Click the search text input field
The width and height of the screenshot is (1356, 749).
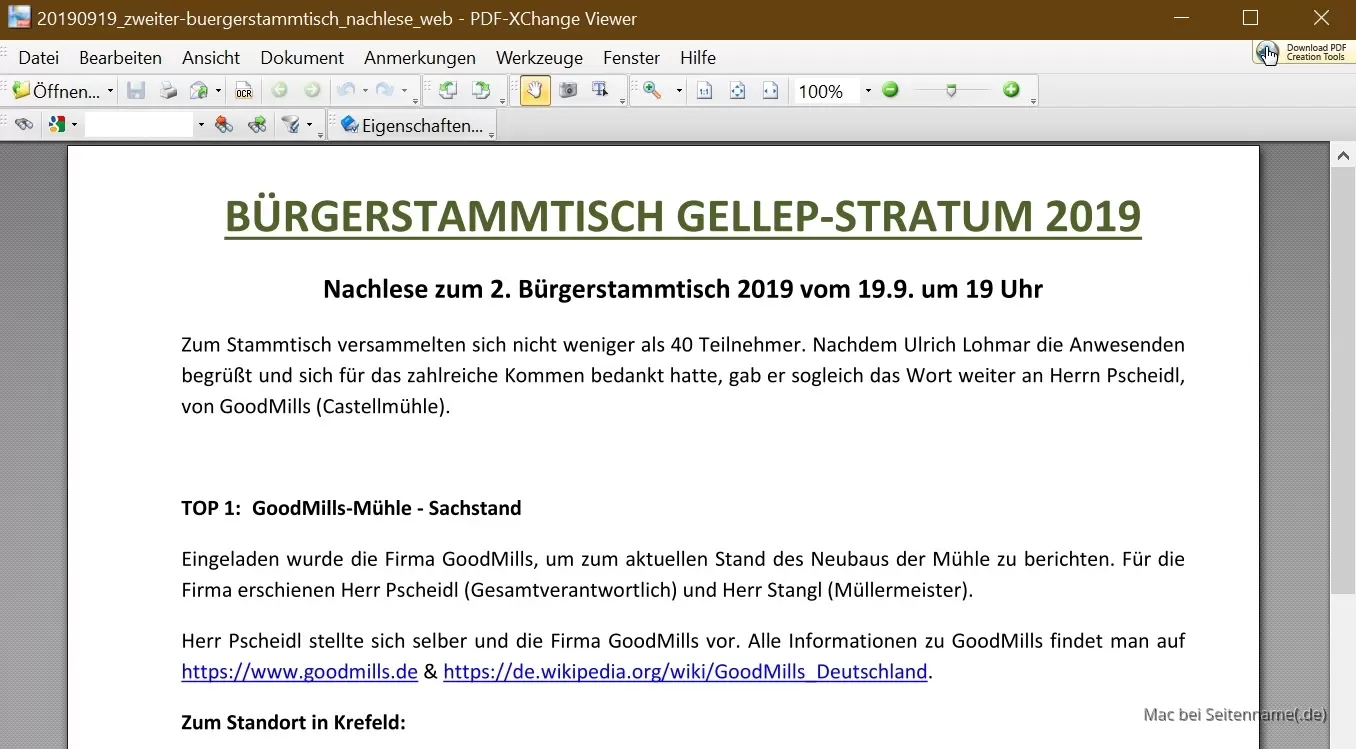pyautogui.click(x=138, y=125)
